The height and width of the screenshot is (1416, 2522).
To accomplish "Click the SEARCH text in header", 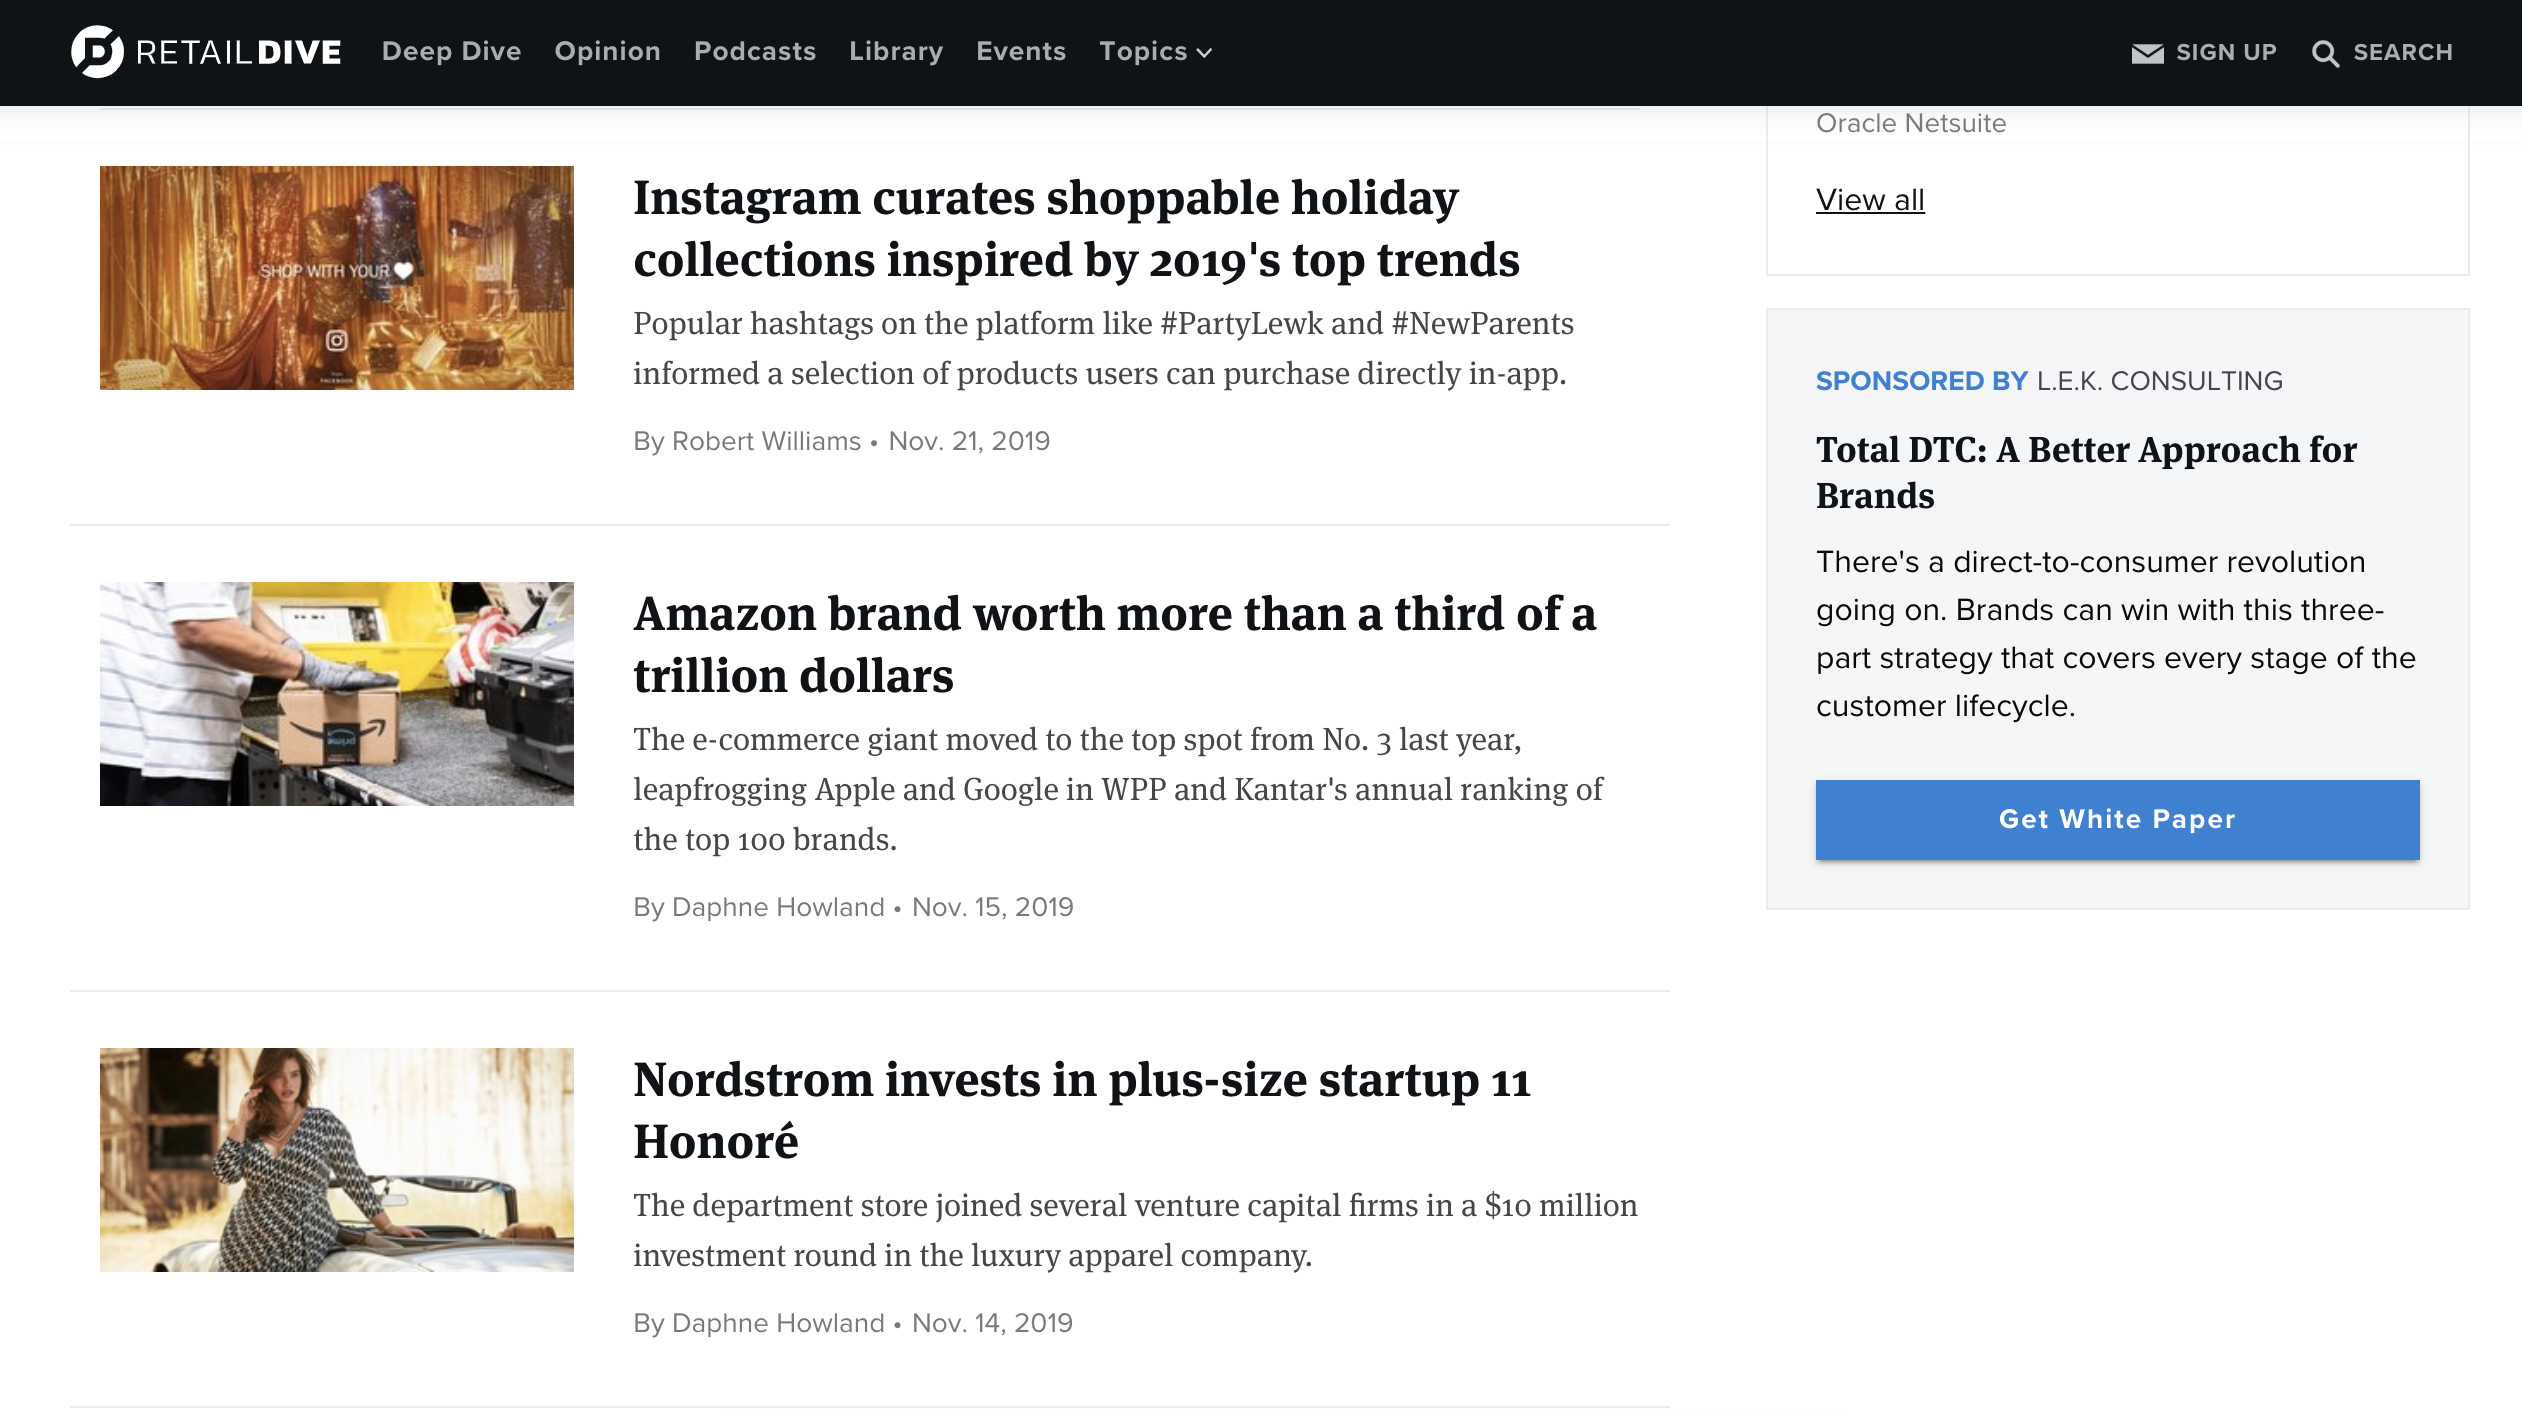I will tap(2403, 52).
